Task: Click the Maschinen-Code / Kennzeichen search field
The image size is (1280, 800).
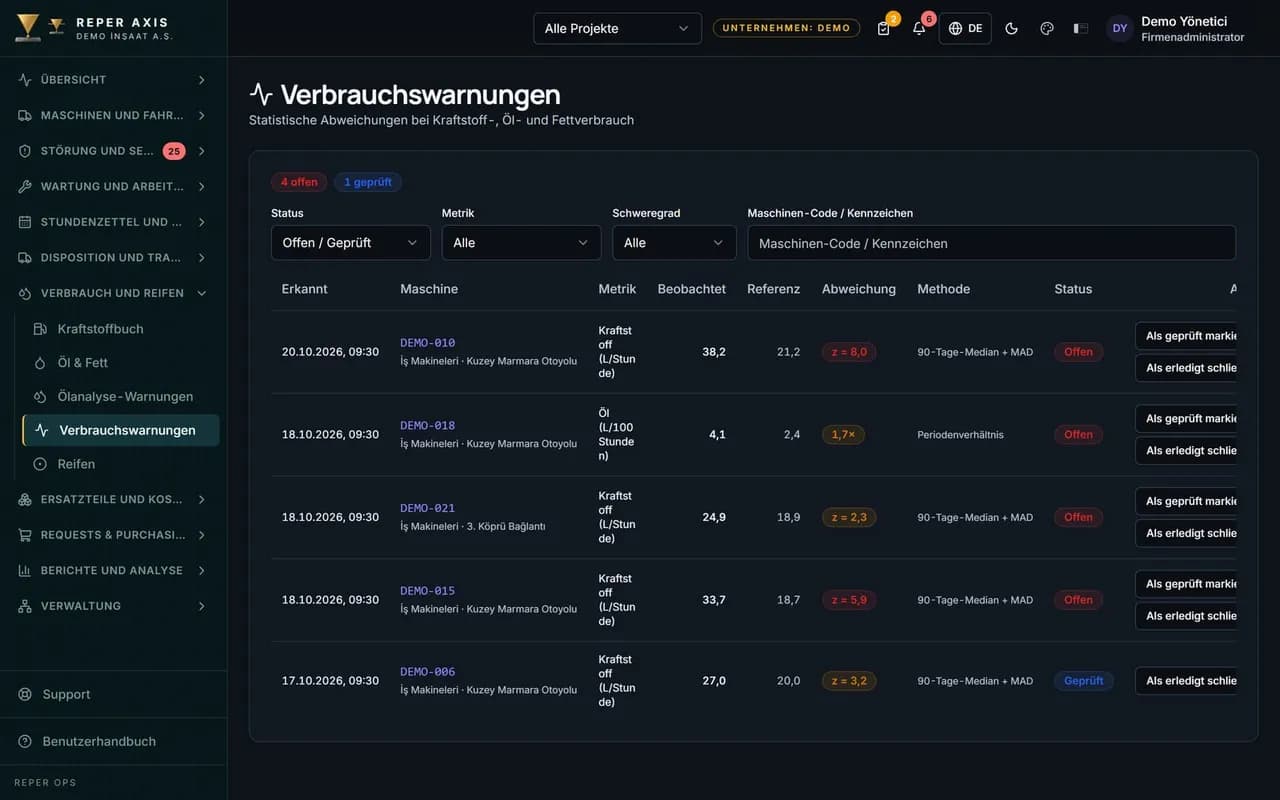Action: (x=992, y=243)
